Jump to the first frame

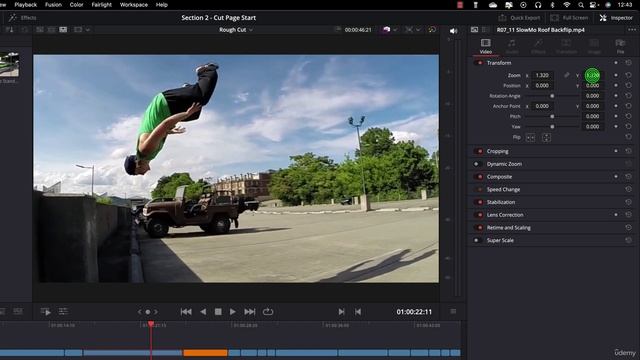(186, 312)
